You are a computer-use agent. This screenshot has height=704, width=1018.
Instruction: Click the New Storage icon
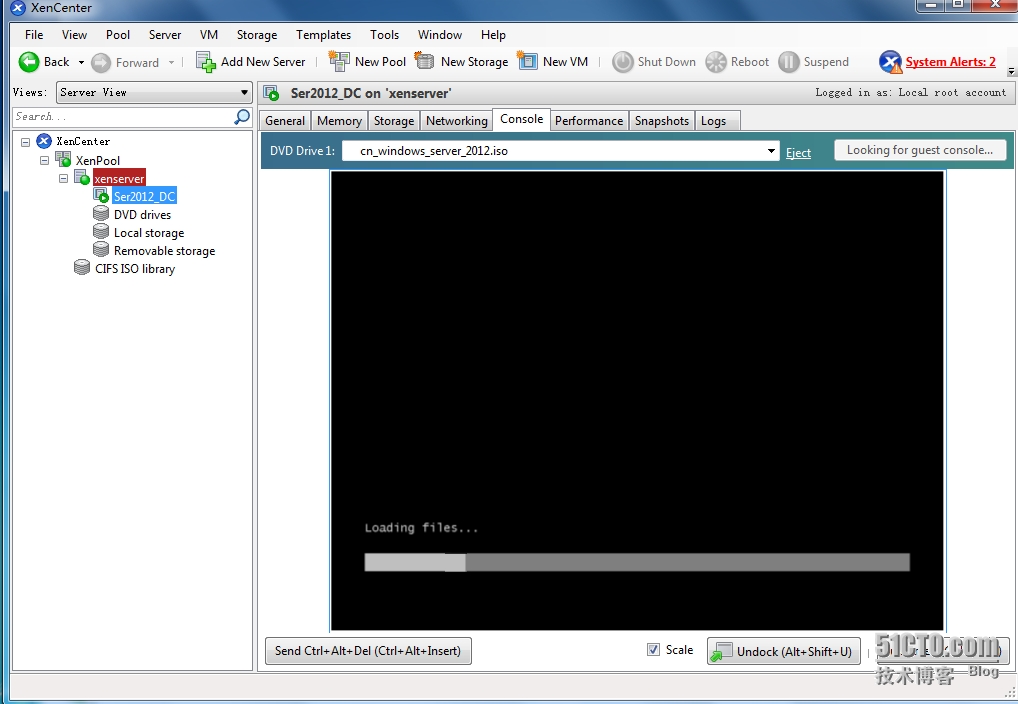[424, 60]
